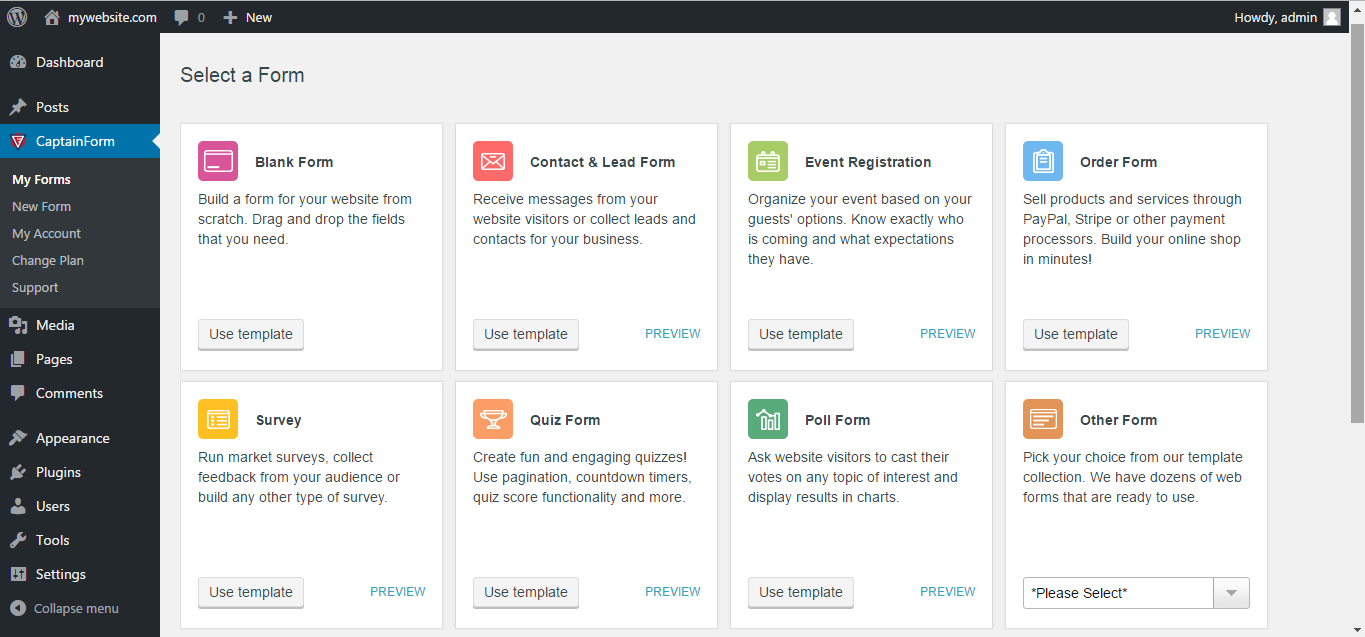The height and width of the screenshot is (637, 1365).
Task: Click the Collapse menu arrow icon
Action: tap(18, 608)
